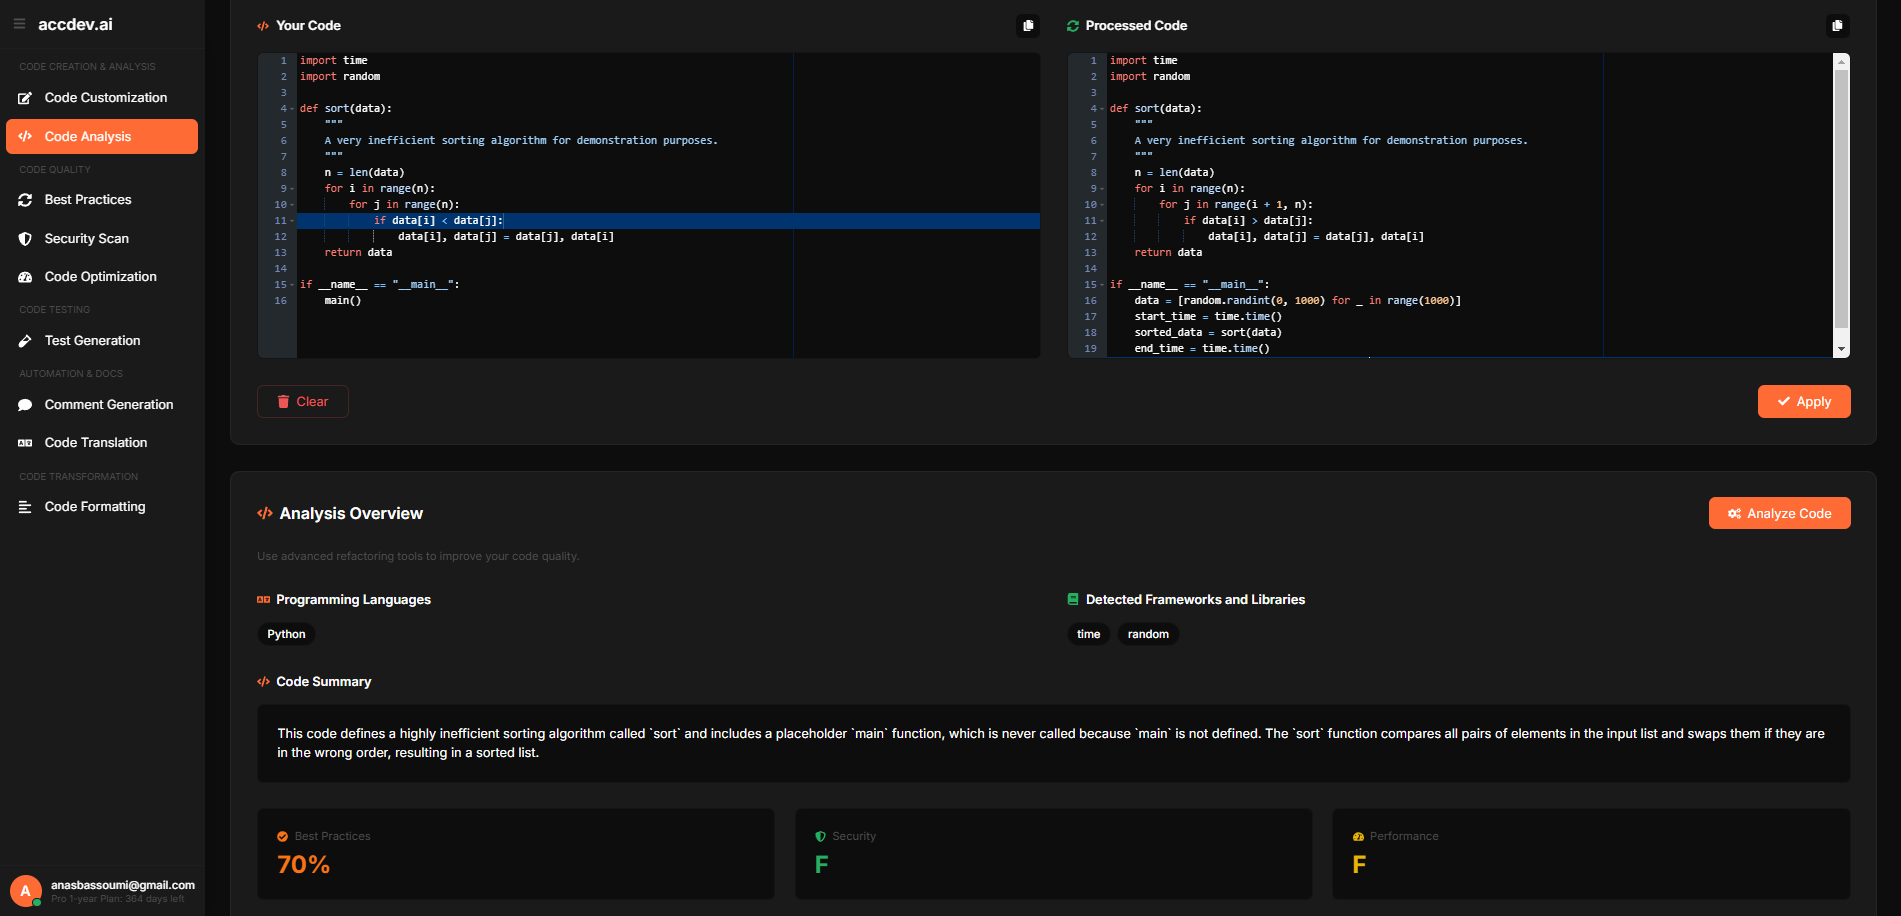Image resolution: width=1901 pixels, height=916 pixels.
Task: Toggle the hamburger menu icon
Action: click(19, 24)
